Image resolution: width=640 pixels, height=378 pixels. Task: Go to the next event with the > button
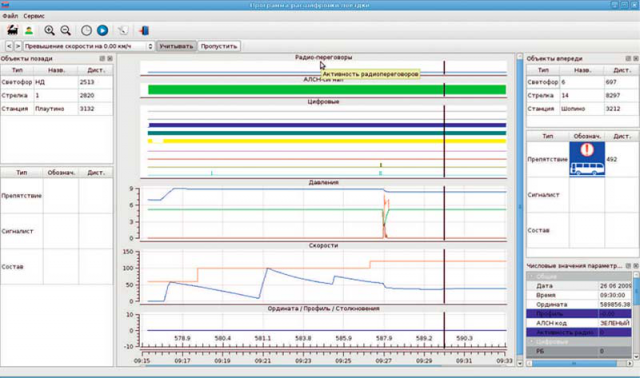pyautogui.click(x=18, y=46)
